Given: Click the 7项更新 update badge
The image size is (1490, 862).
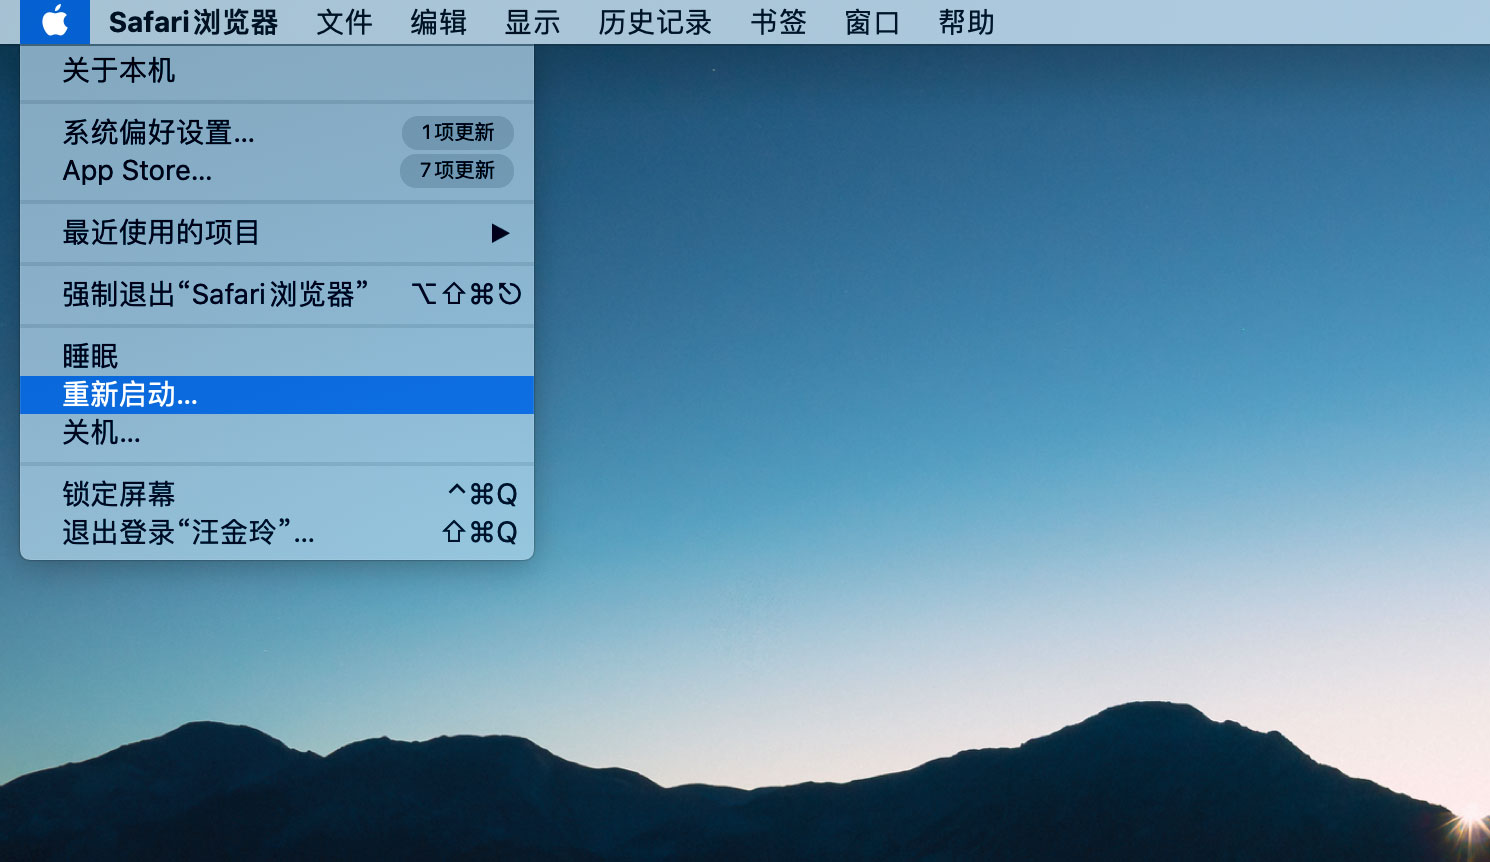Looking at the screenshot, I should (x=456, y=171).
